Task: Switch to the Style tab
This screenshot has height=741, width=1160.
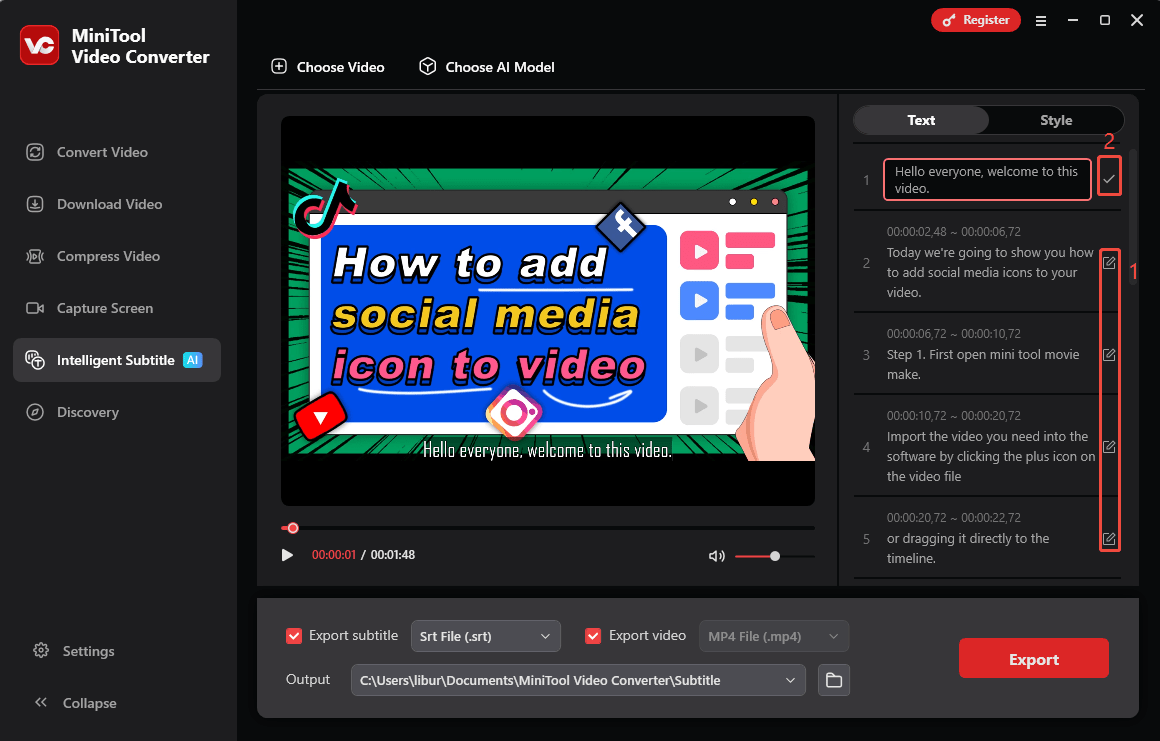Action: pos(1056,120)
